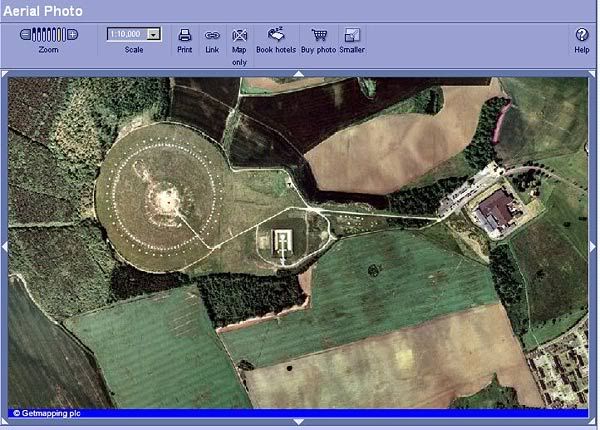Pan the photo east with right arrow
The height and width of the screenshot is (430, 600).
592,246
